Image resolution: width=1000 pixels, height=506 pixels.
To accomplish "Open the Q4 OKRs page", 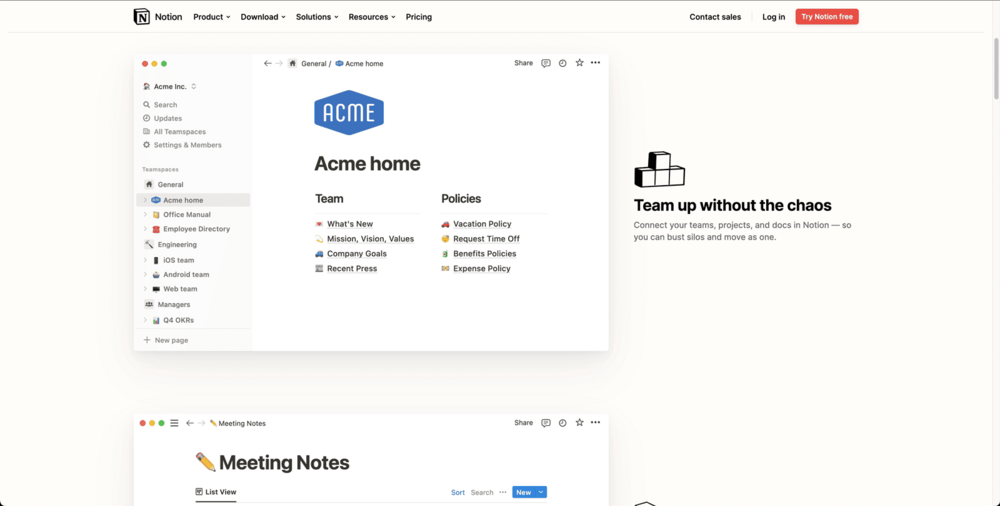I will pos(178,320).
